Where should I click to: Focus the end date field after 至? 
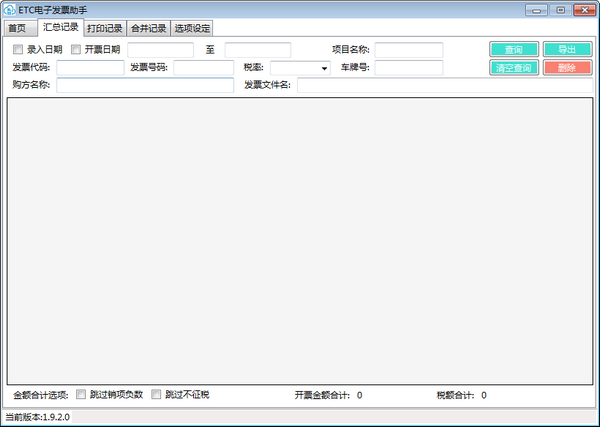tap(258, 50)
